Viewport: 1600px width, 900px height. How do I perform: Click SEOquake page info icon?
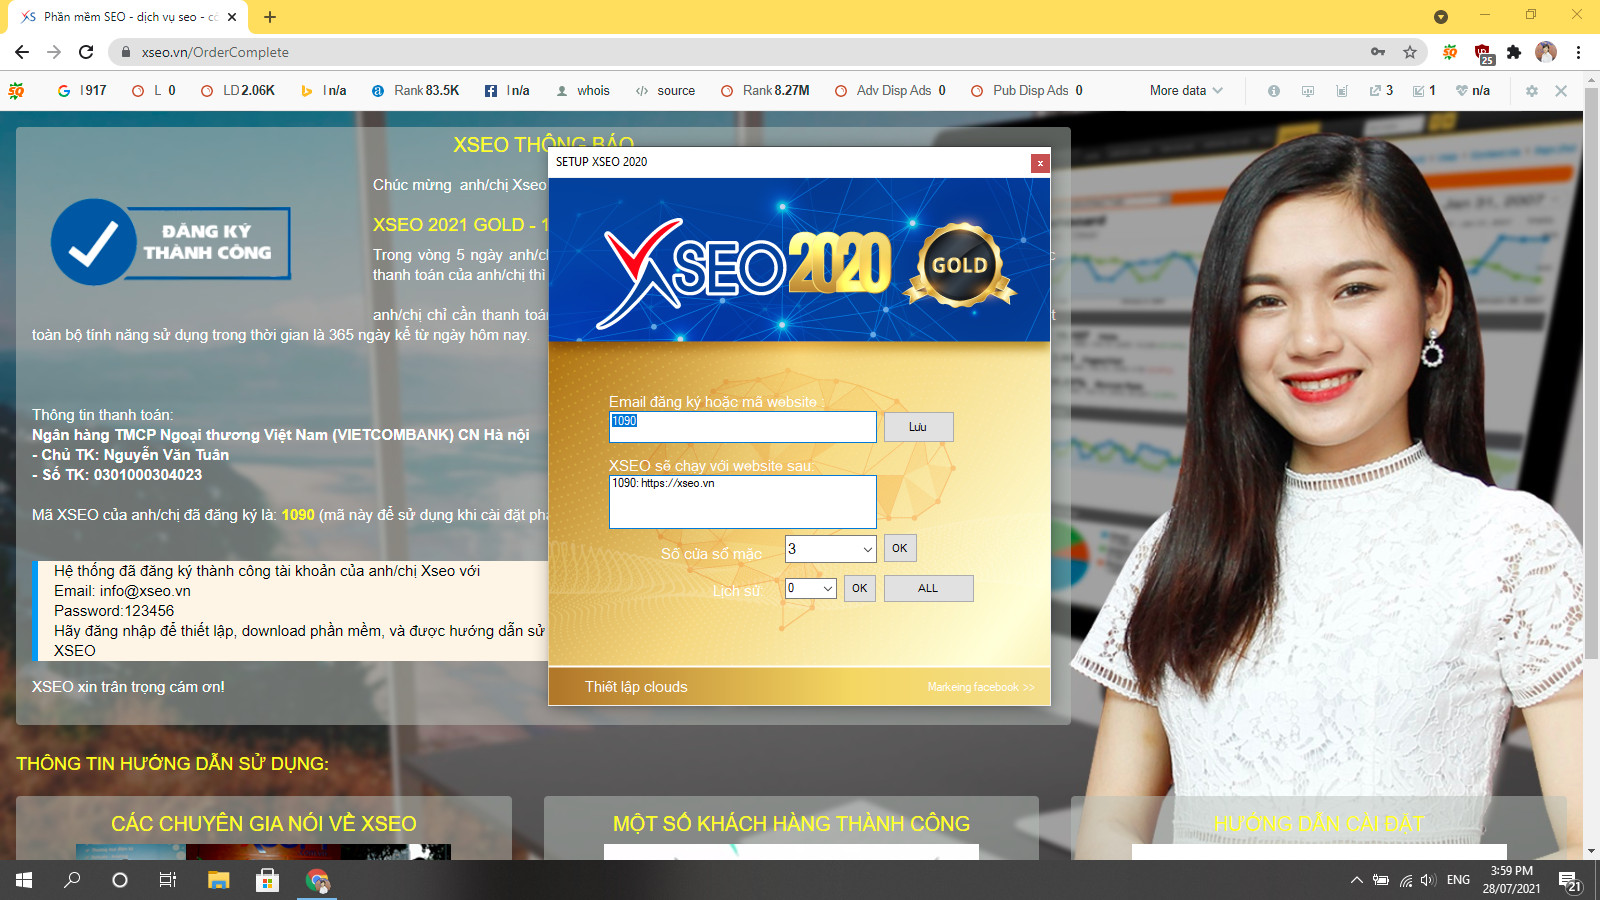pyautogui.click(x=1274, y=91)
